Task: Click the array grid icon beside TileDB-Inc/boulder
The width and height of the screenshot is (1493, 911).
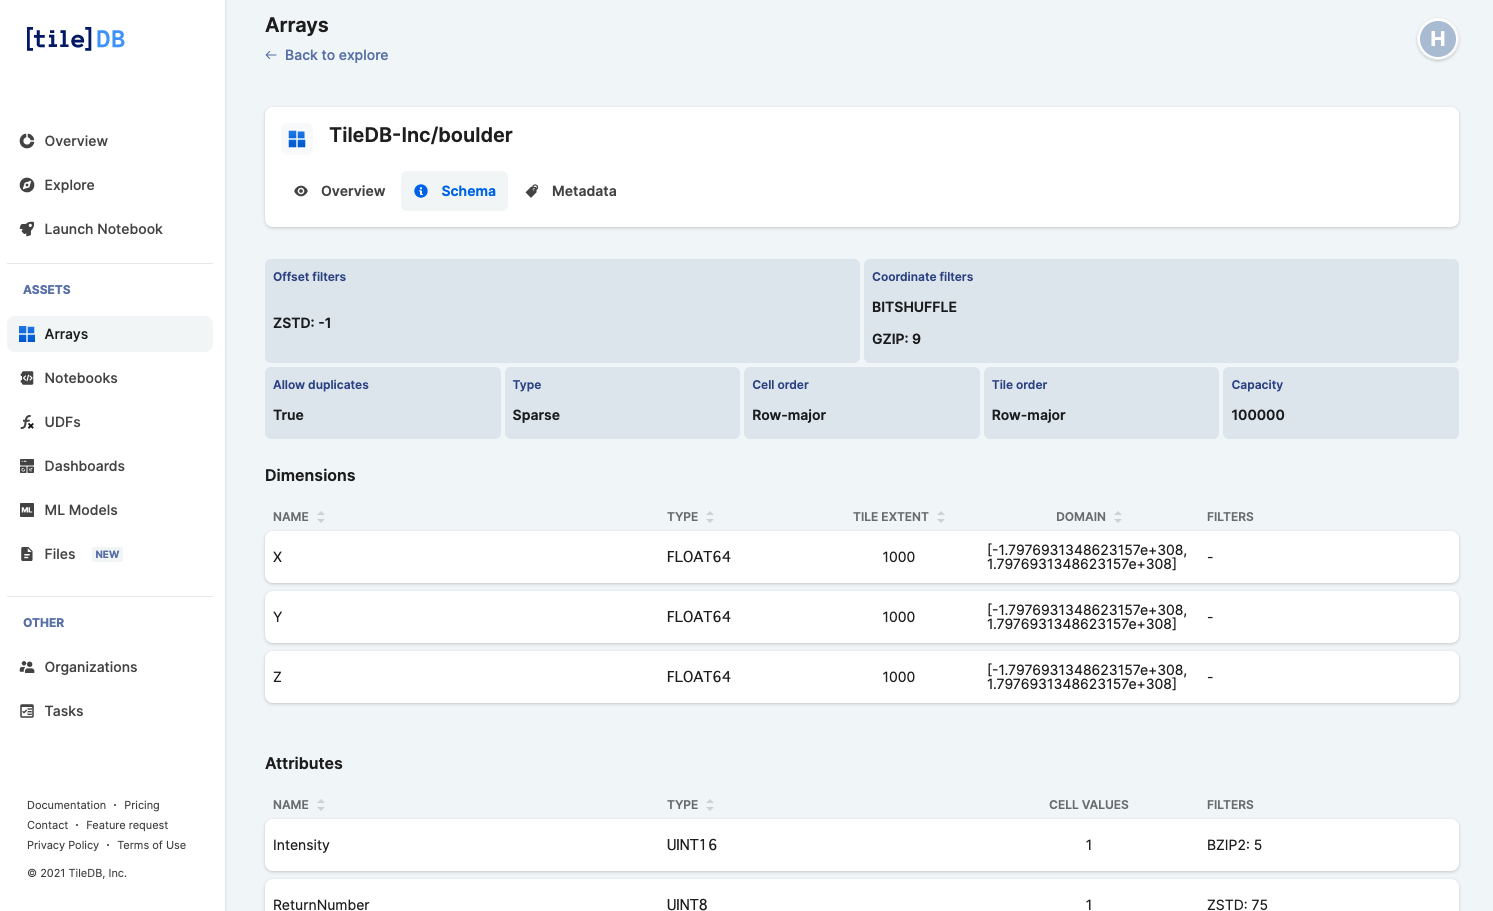Action: [x=297, y=139]
